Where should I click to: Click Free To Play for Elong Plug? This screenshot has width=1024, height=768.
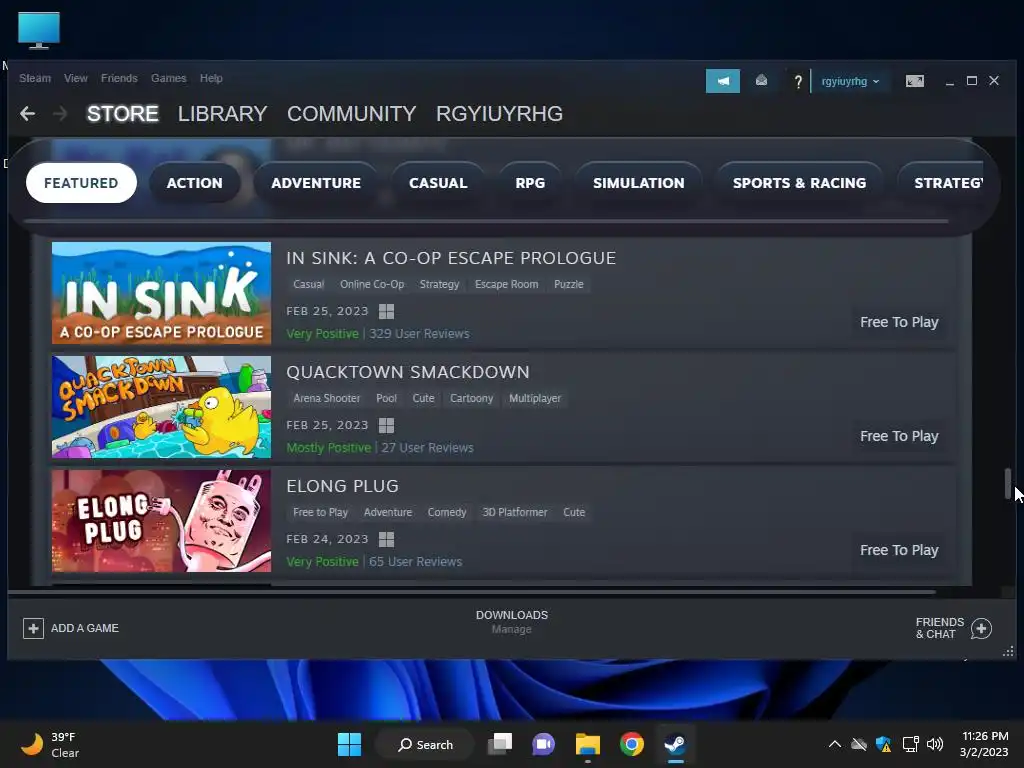(x=899, y=550)
